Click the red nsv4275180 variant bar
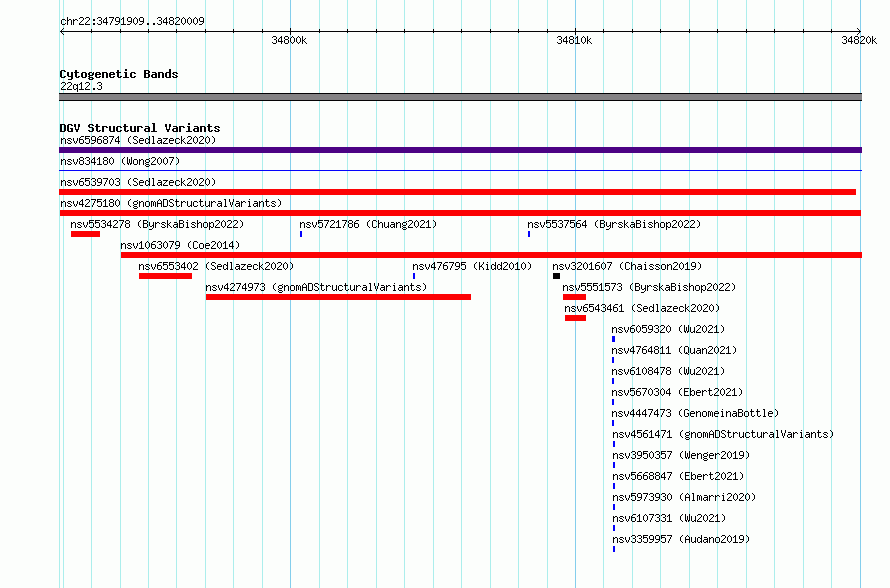 (460, 213)
